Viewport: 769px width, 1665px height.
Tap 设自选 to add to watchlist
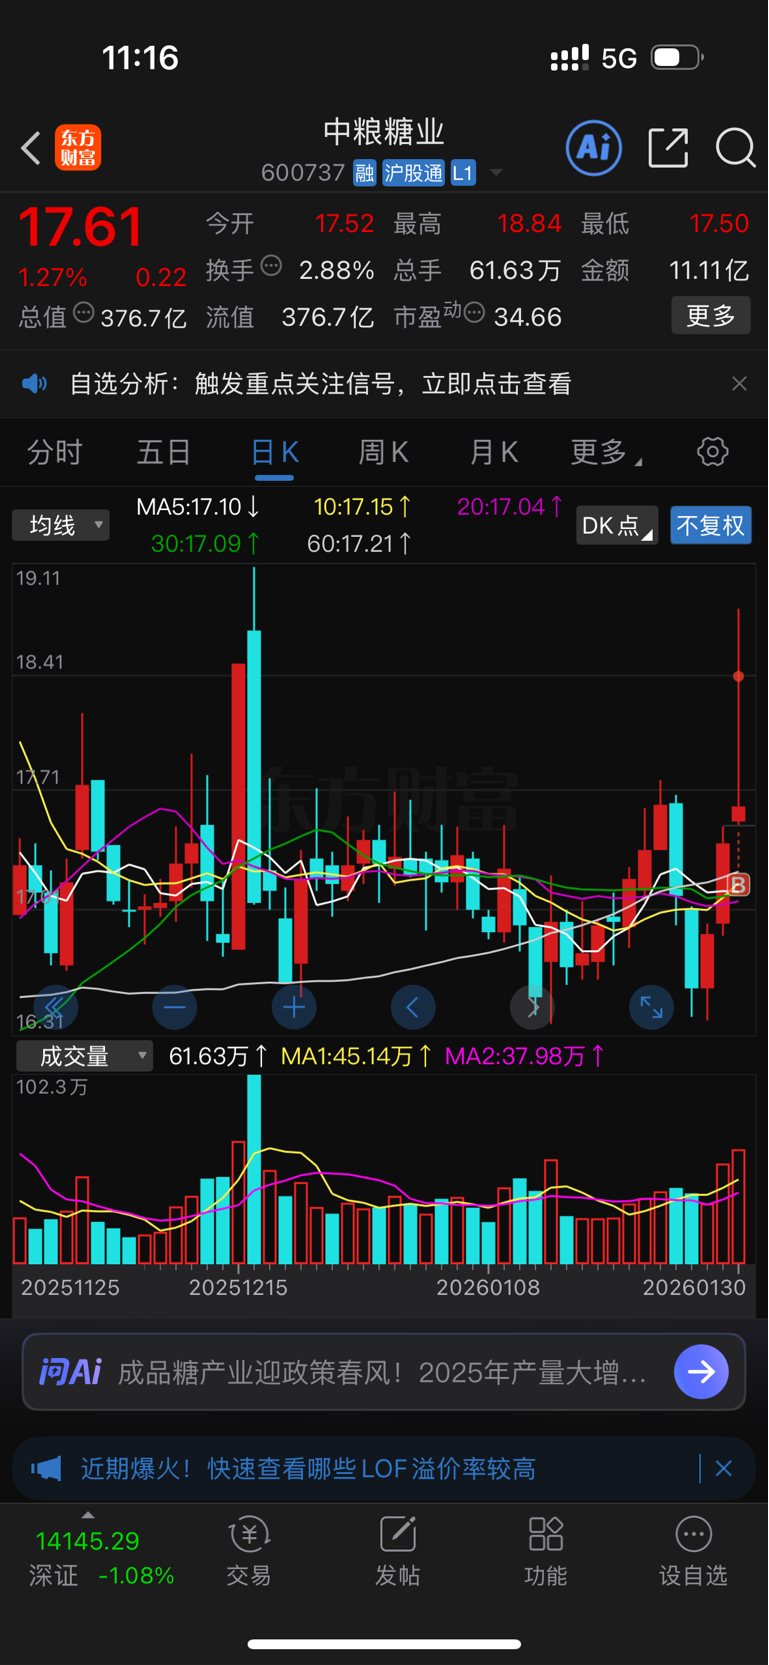(x=693, y=1552)
